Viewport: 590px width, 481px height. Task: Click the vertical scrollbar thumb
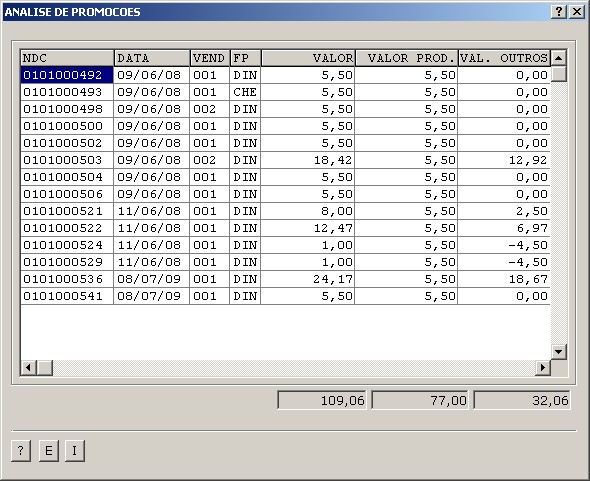tap(558, 74)
